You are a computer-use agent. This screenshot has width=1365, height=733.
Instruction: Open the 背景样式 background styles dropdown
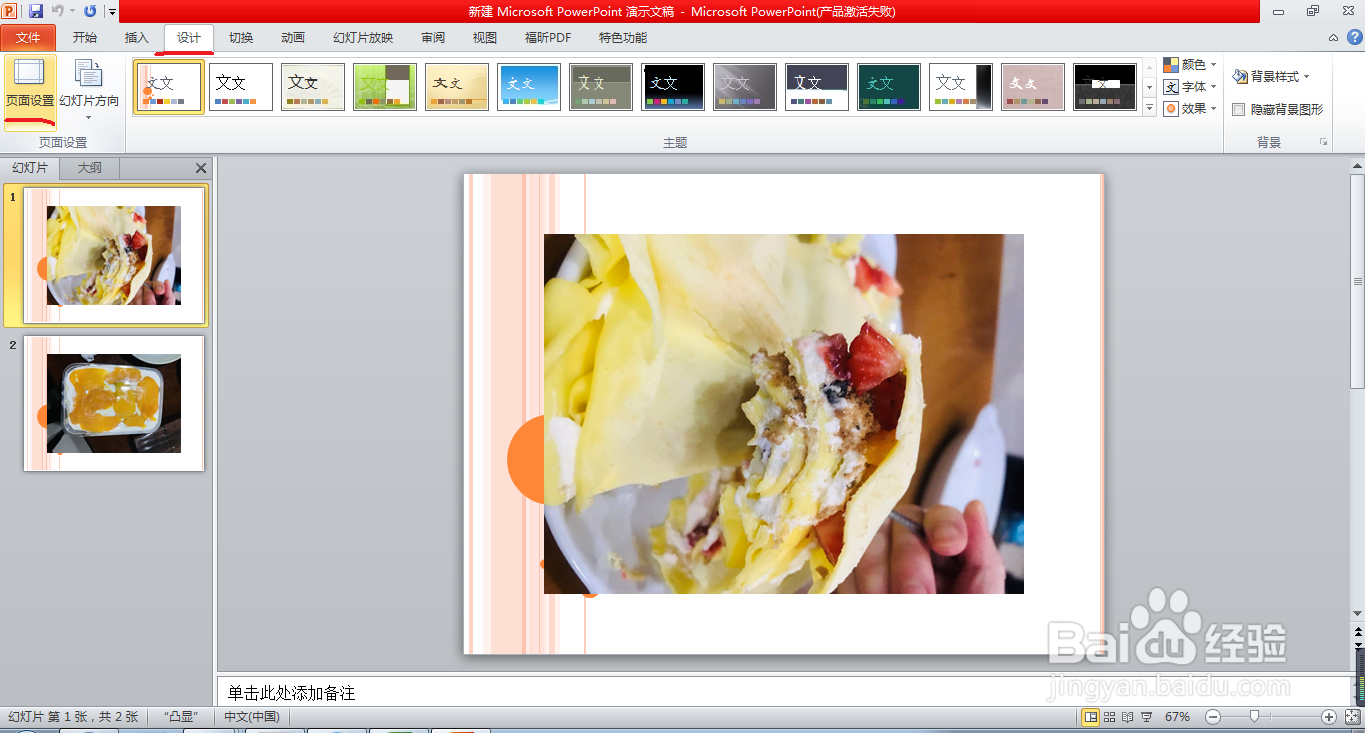[x=1271, y=77]
